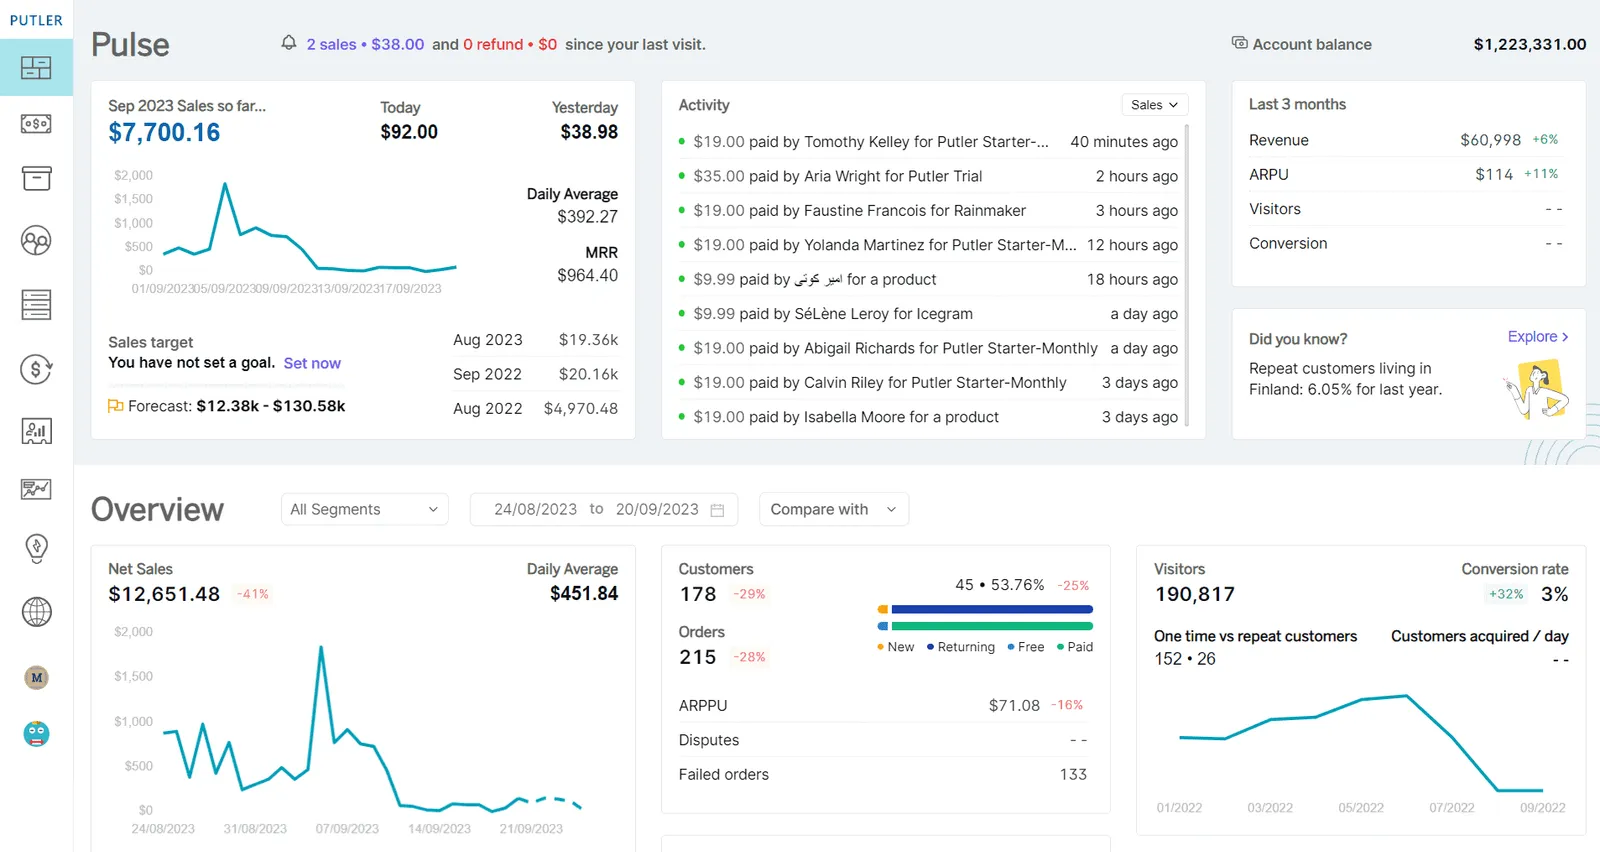Open the calendar icon in date range
The image size is (1600, 852).
(717, 510)
